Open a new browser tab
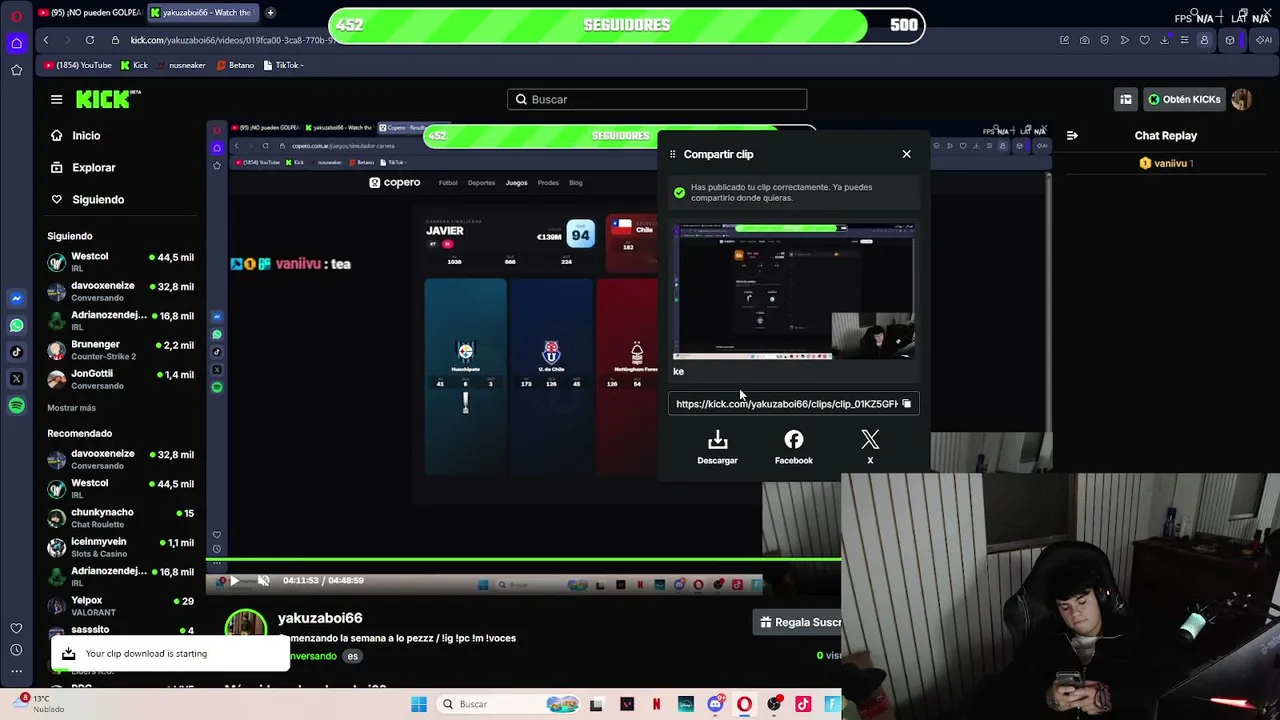Image resolution: width=1280 pixels, height=720 pixels. pos(270,13)
